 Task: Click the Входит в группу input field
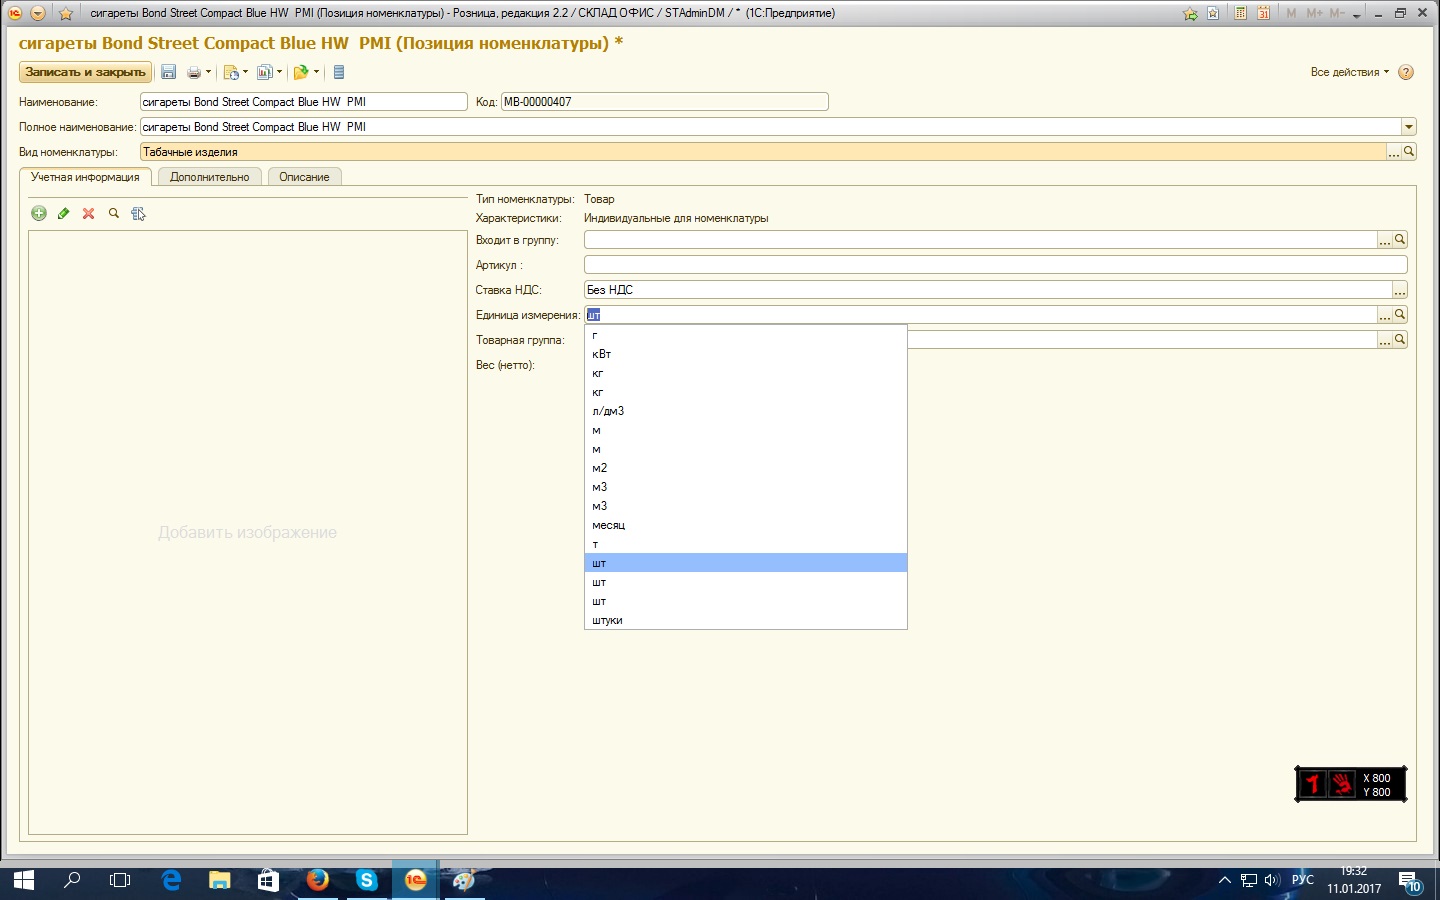click(x=980, y=240)
